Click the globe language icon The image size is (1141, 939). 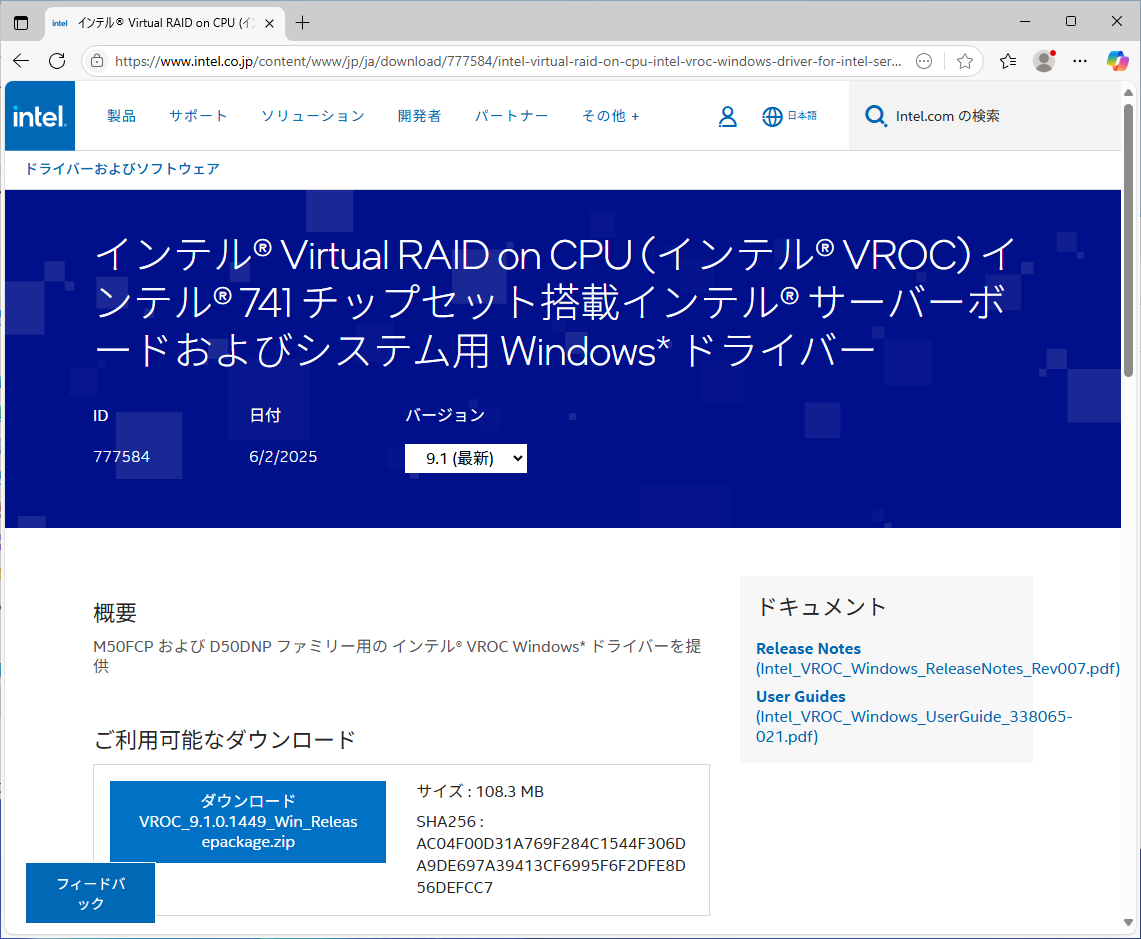[x=772, y=117]
